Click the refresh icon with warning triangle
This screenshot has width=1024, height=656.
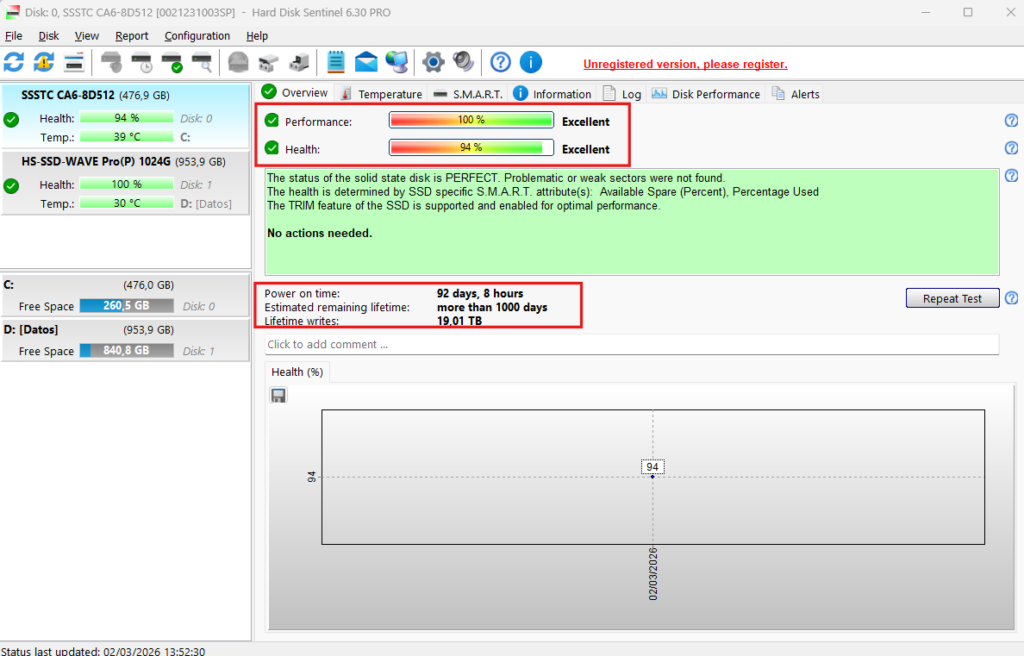(x=43, y=62)
